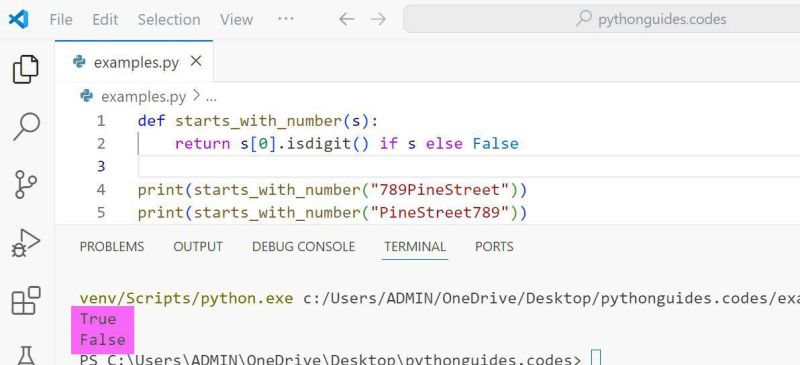This screenshot has width=800, height=365.
Task: Switch to the DEBUG CONSOLE tab
Action: (304, 247)
